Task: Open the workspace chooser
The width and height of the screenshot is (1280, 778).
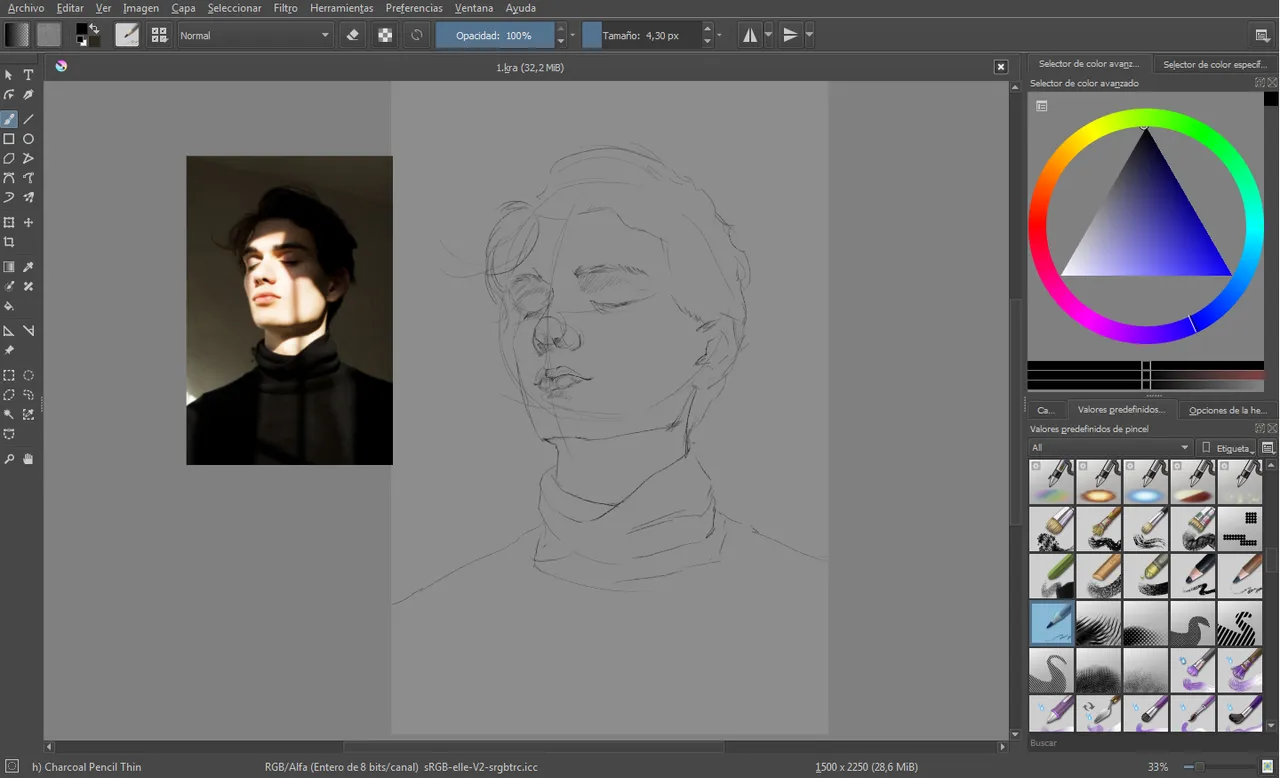Action: pos(1262,35)
